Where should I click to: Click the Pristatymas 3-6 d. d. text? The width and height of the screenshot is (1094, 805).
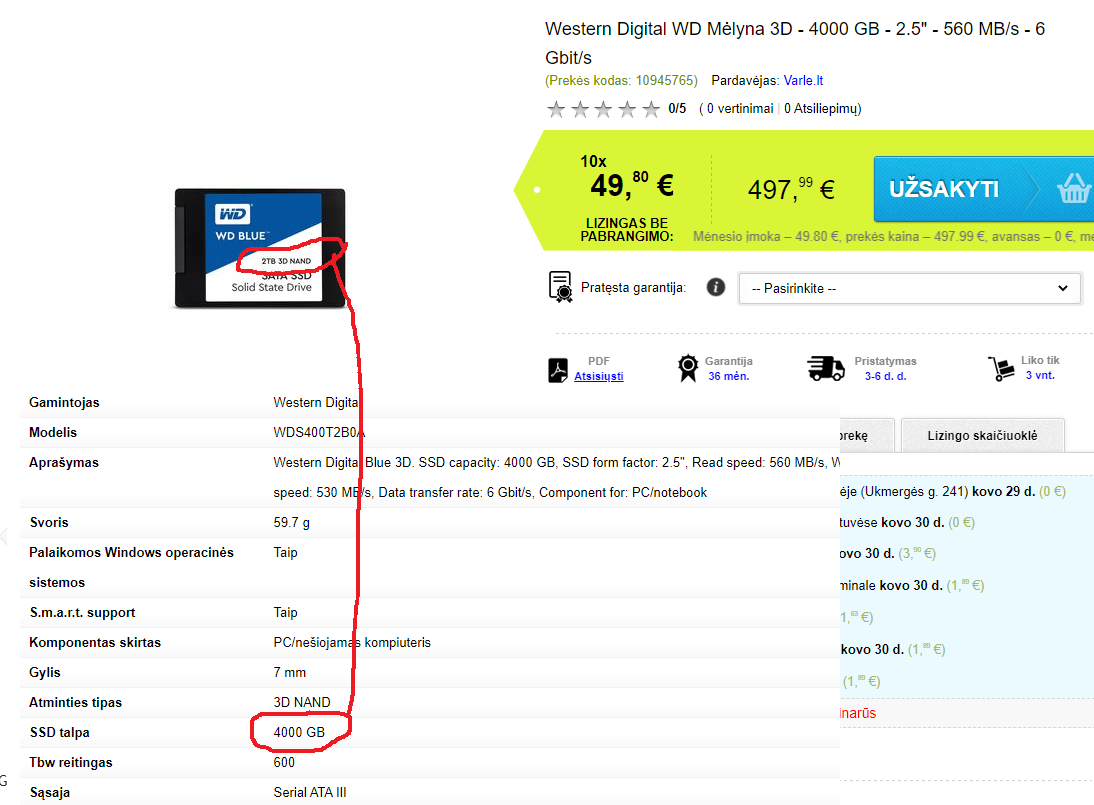(x=885, y=368)
